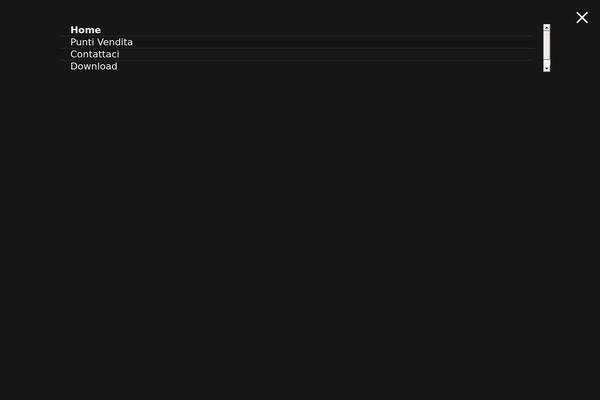Click the white X in the corner
The image size is (600, 400).
(582, 18)
